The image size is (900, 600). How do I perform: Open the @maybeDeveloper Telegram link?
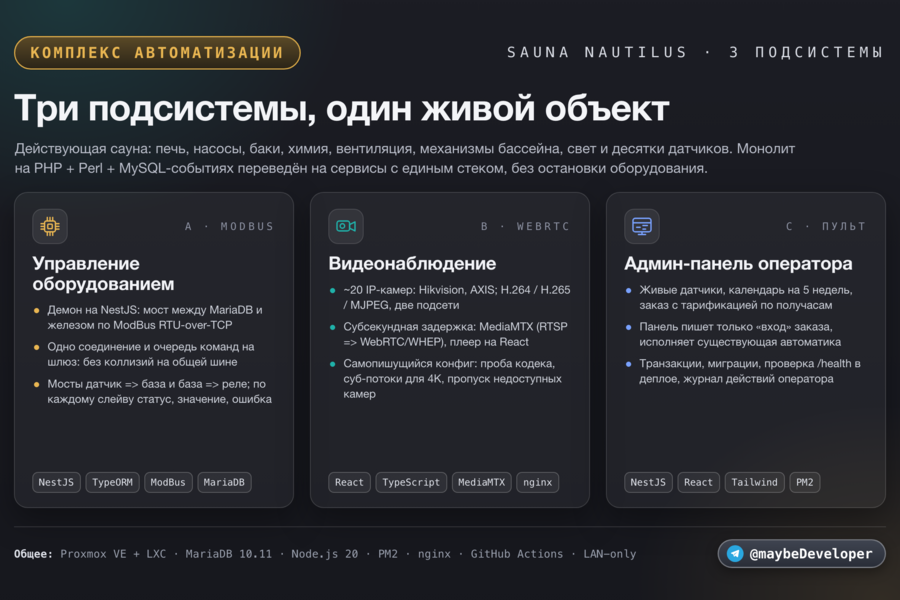coord(801,553)
